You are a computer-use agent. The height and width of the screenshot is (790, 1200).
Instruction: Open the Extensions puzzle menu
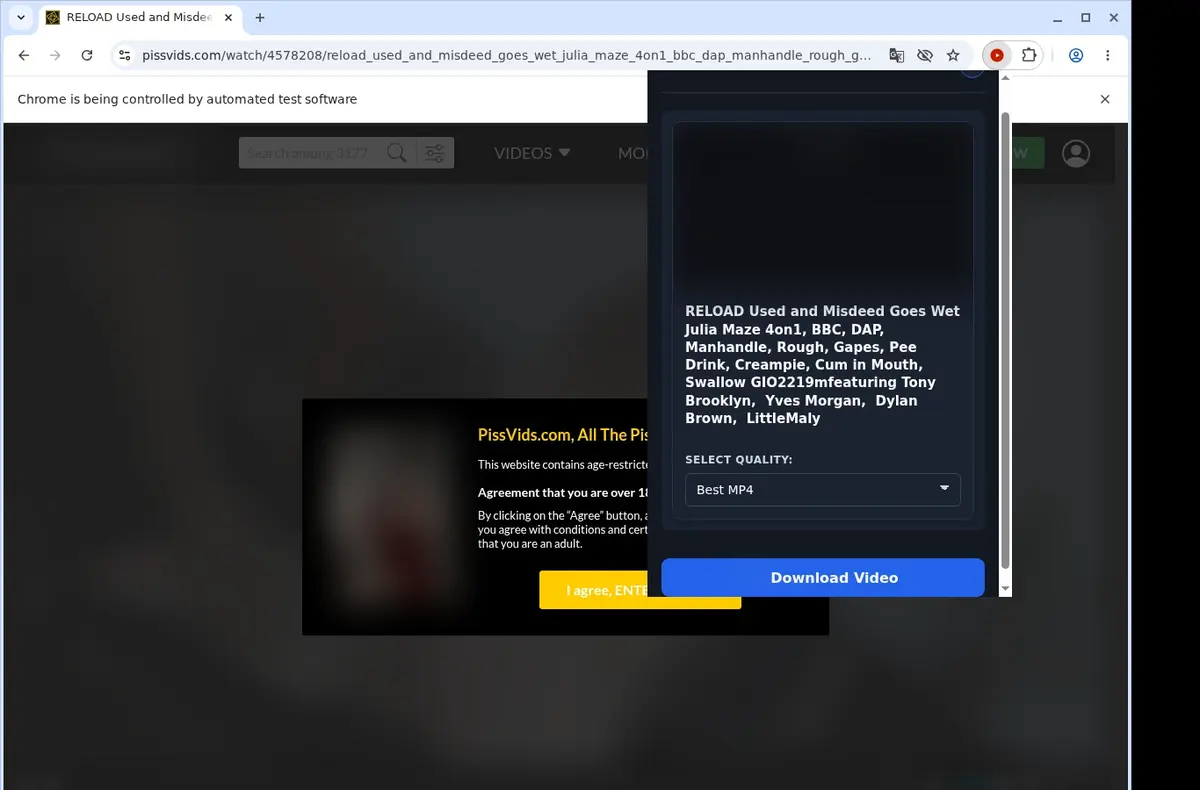point(1028,56)
